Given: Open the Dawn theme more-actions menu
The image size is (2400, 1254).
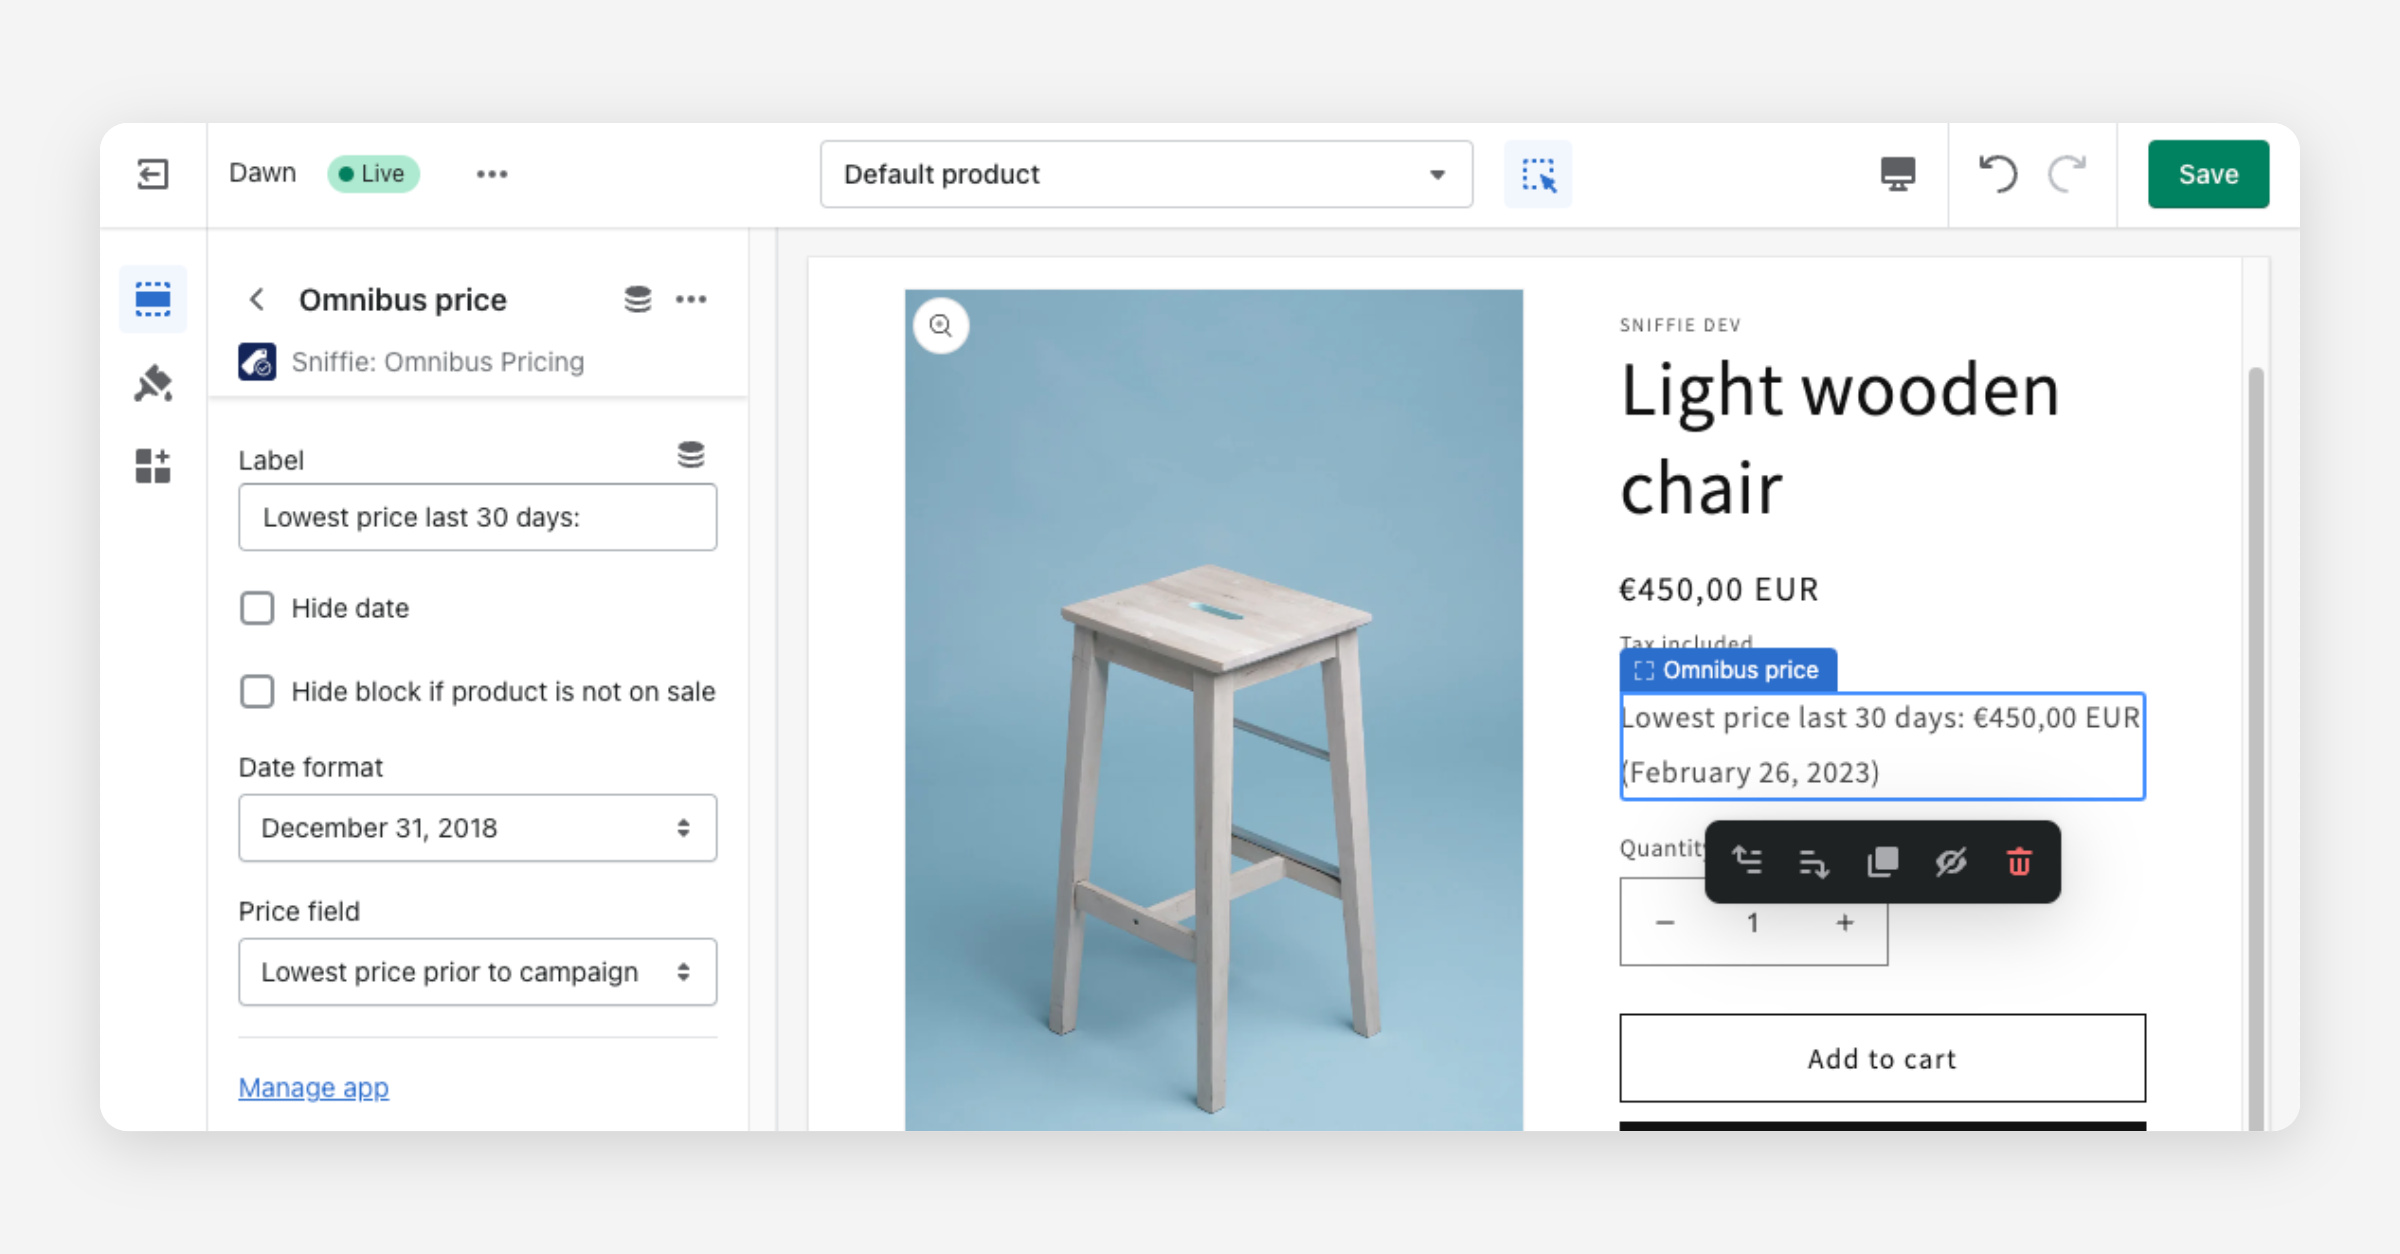Looking at the screenshot, I should pos(491,174).
